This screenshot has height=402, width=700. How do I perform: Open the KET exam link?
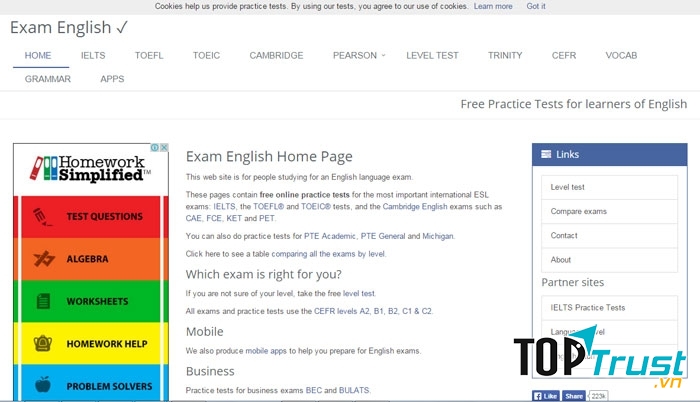pyautogui.click(x=234, y=218)
